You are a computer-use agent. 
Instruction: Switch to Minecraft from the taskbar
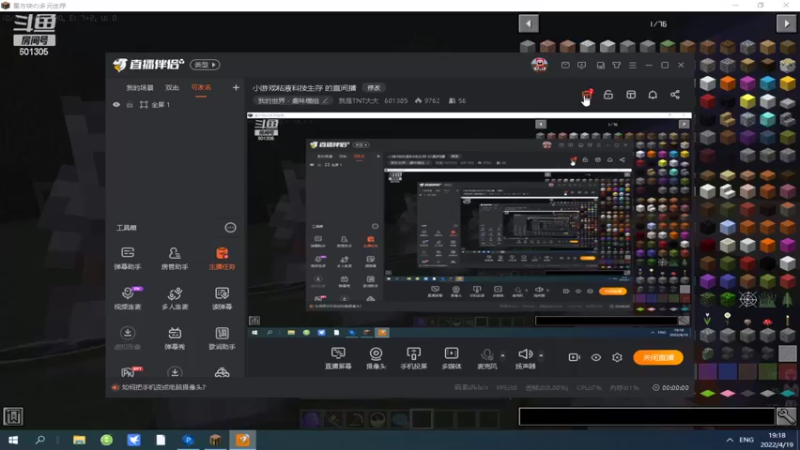tap(215, 440)
